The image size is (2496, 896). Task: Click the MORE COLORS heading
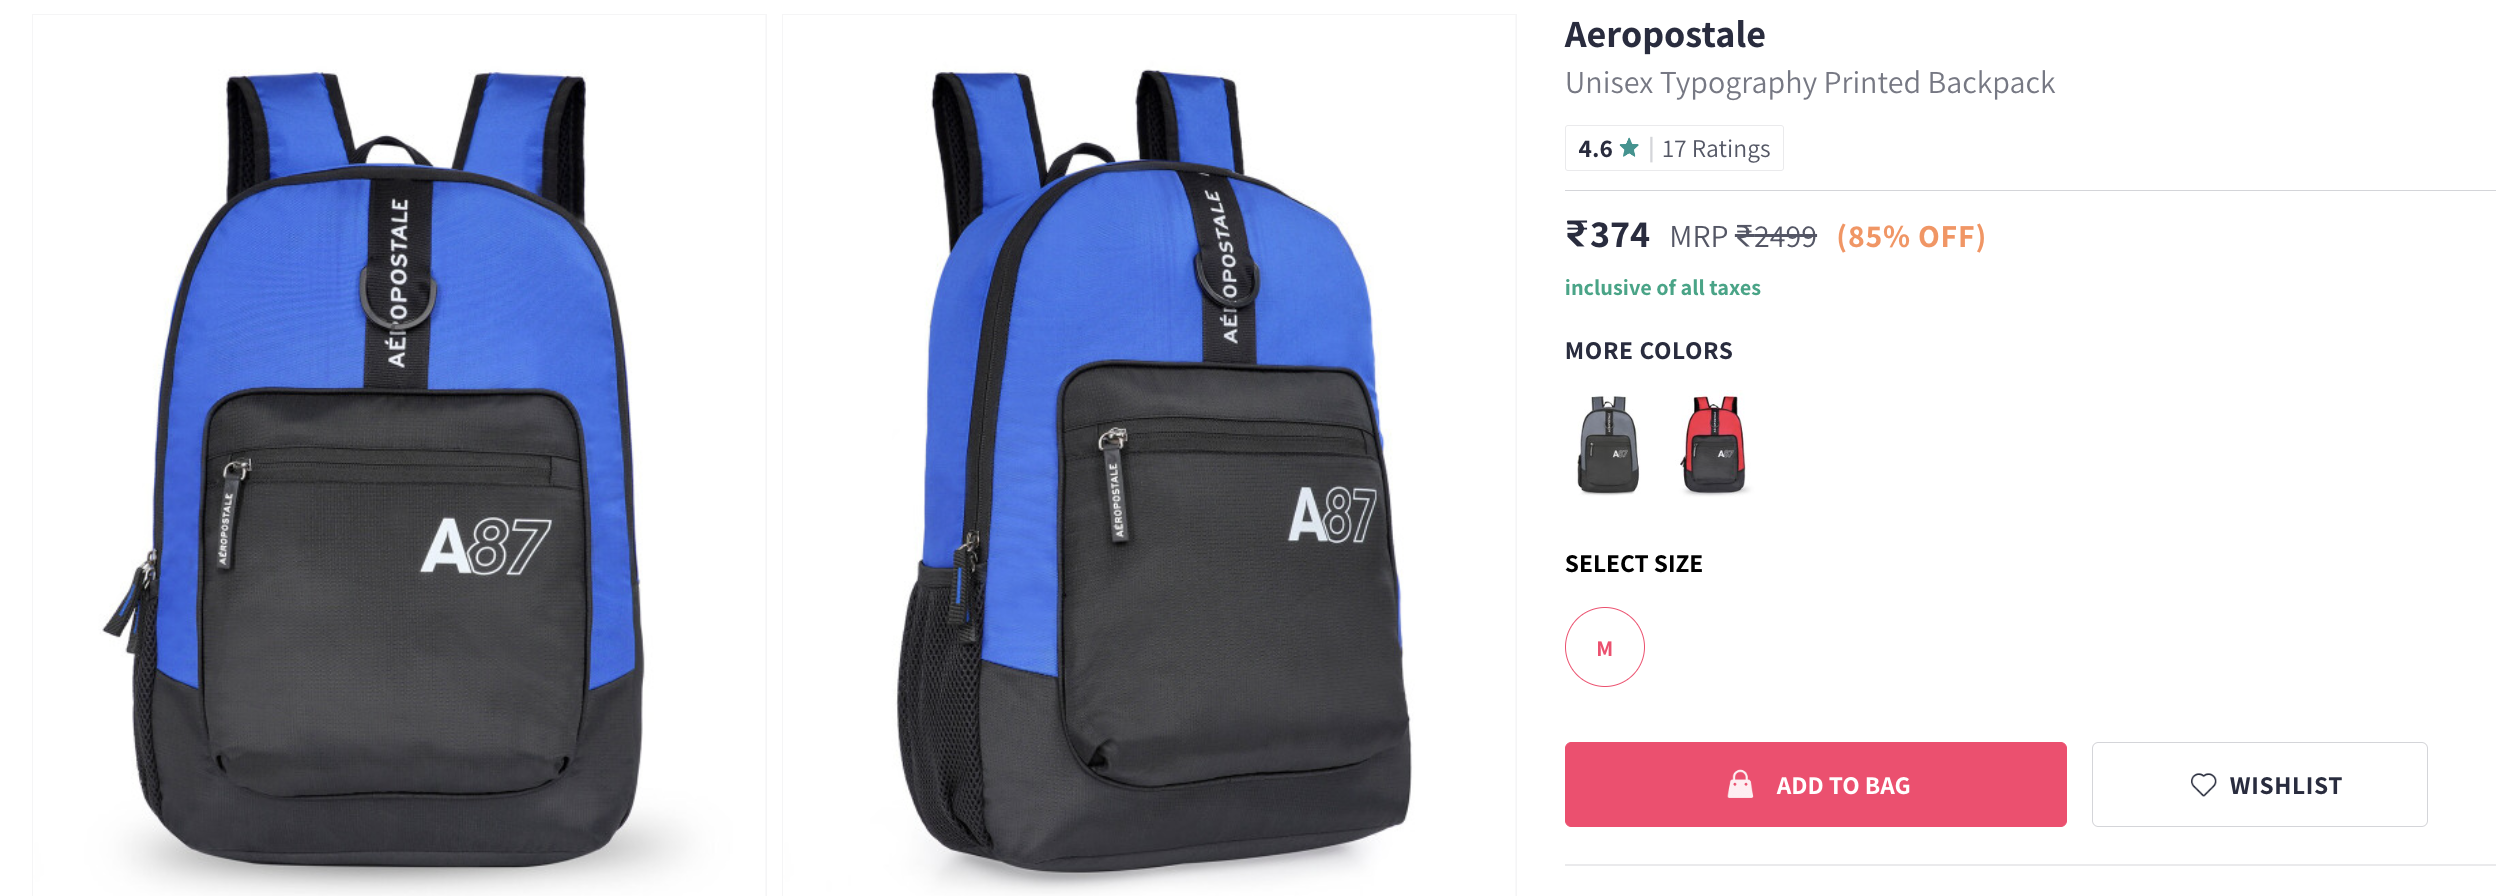pos(1649,351)
